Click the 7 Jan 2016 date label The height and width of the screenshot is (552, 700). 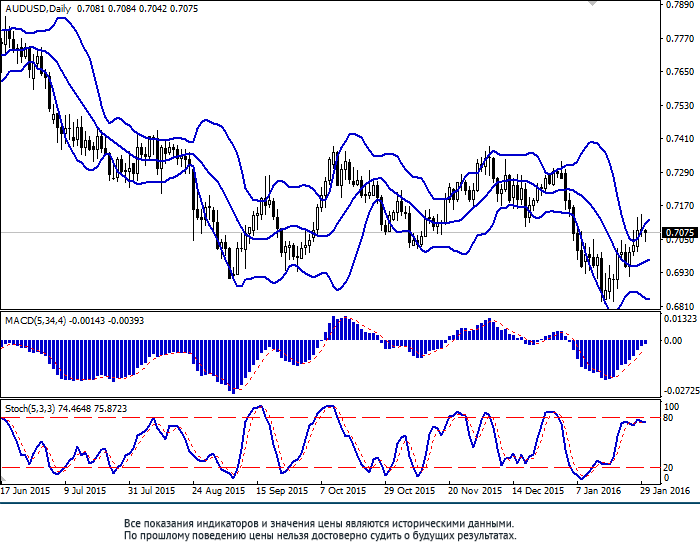pyautogui.click(x=598, y=490)
